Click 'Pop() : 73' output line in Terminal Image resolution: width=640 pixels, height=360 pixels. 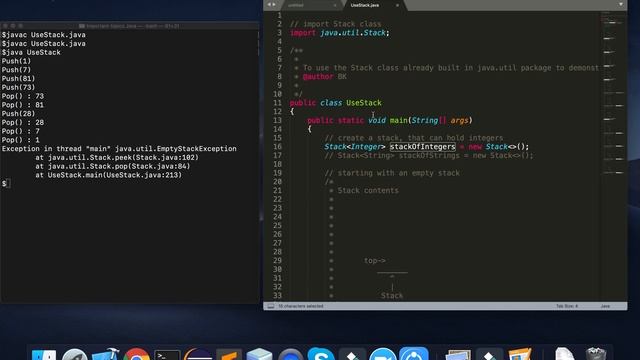(x=23, y=96)
